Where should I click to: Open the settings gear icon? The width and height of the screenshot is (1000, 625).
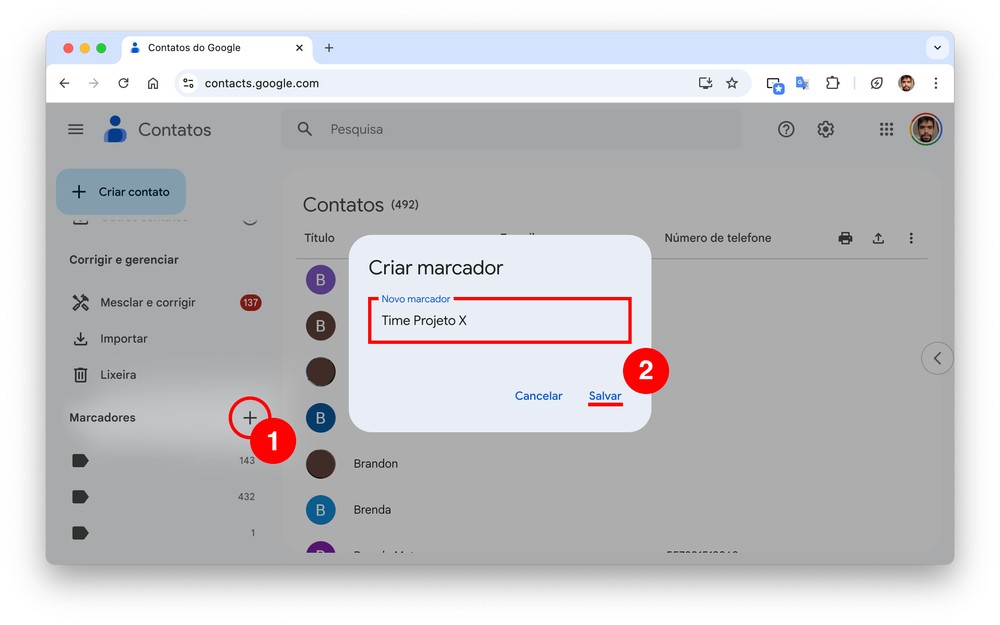point(825,129)
